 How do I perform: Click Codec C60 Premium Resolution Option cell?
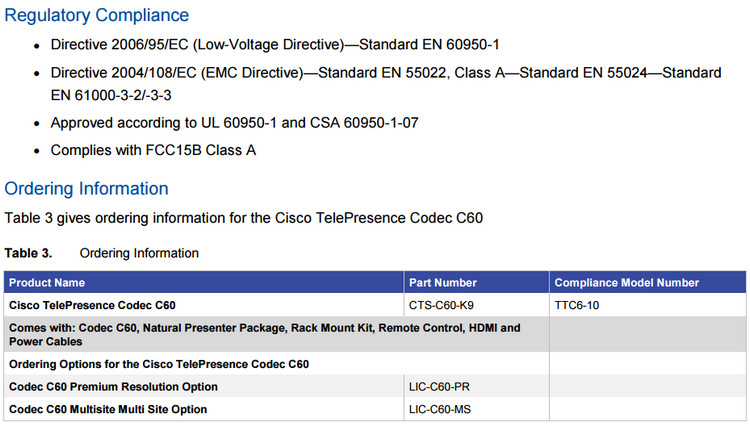tap(113, 386)
